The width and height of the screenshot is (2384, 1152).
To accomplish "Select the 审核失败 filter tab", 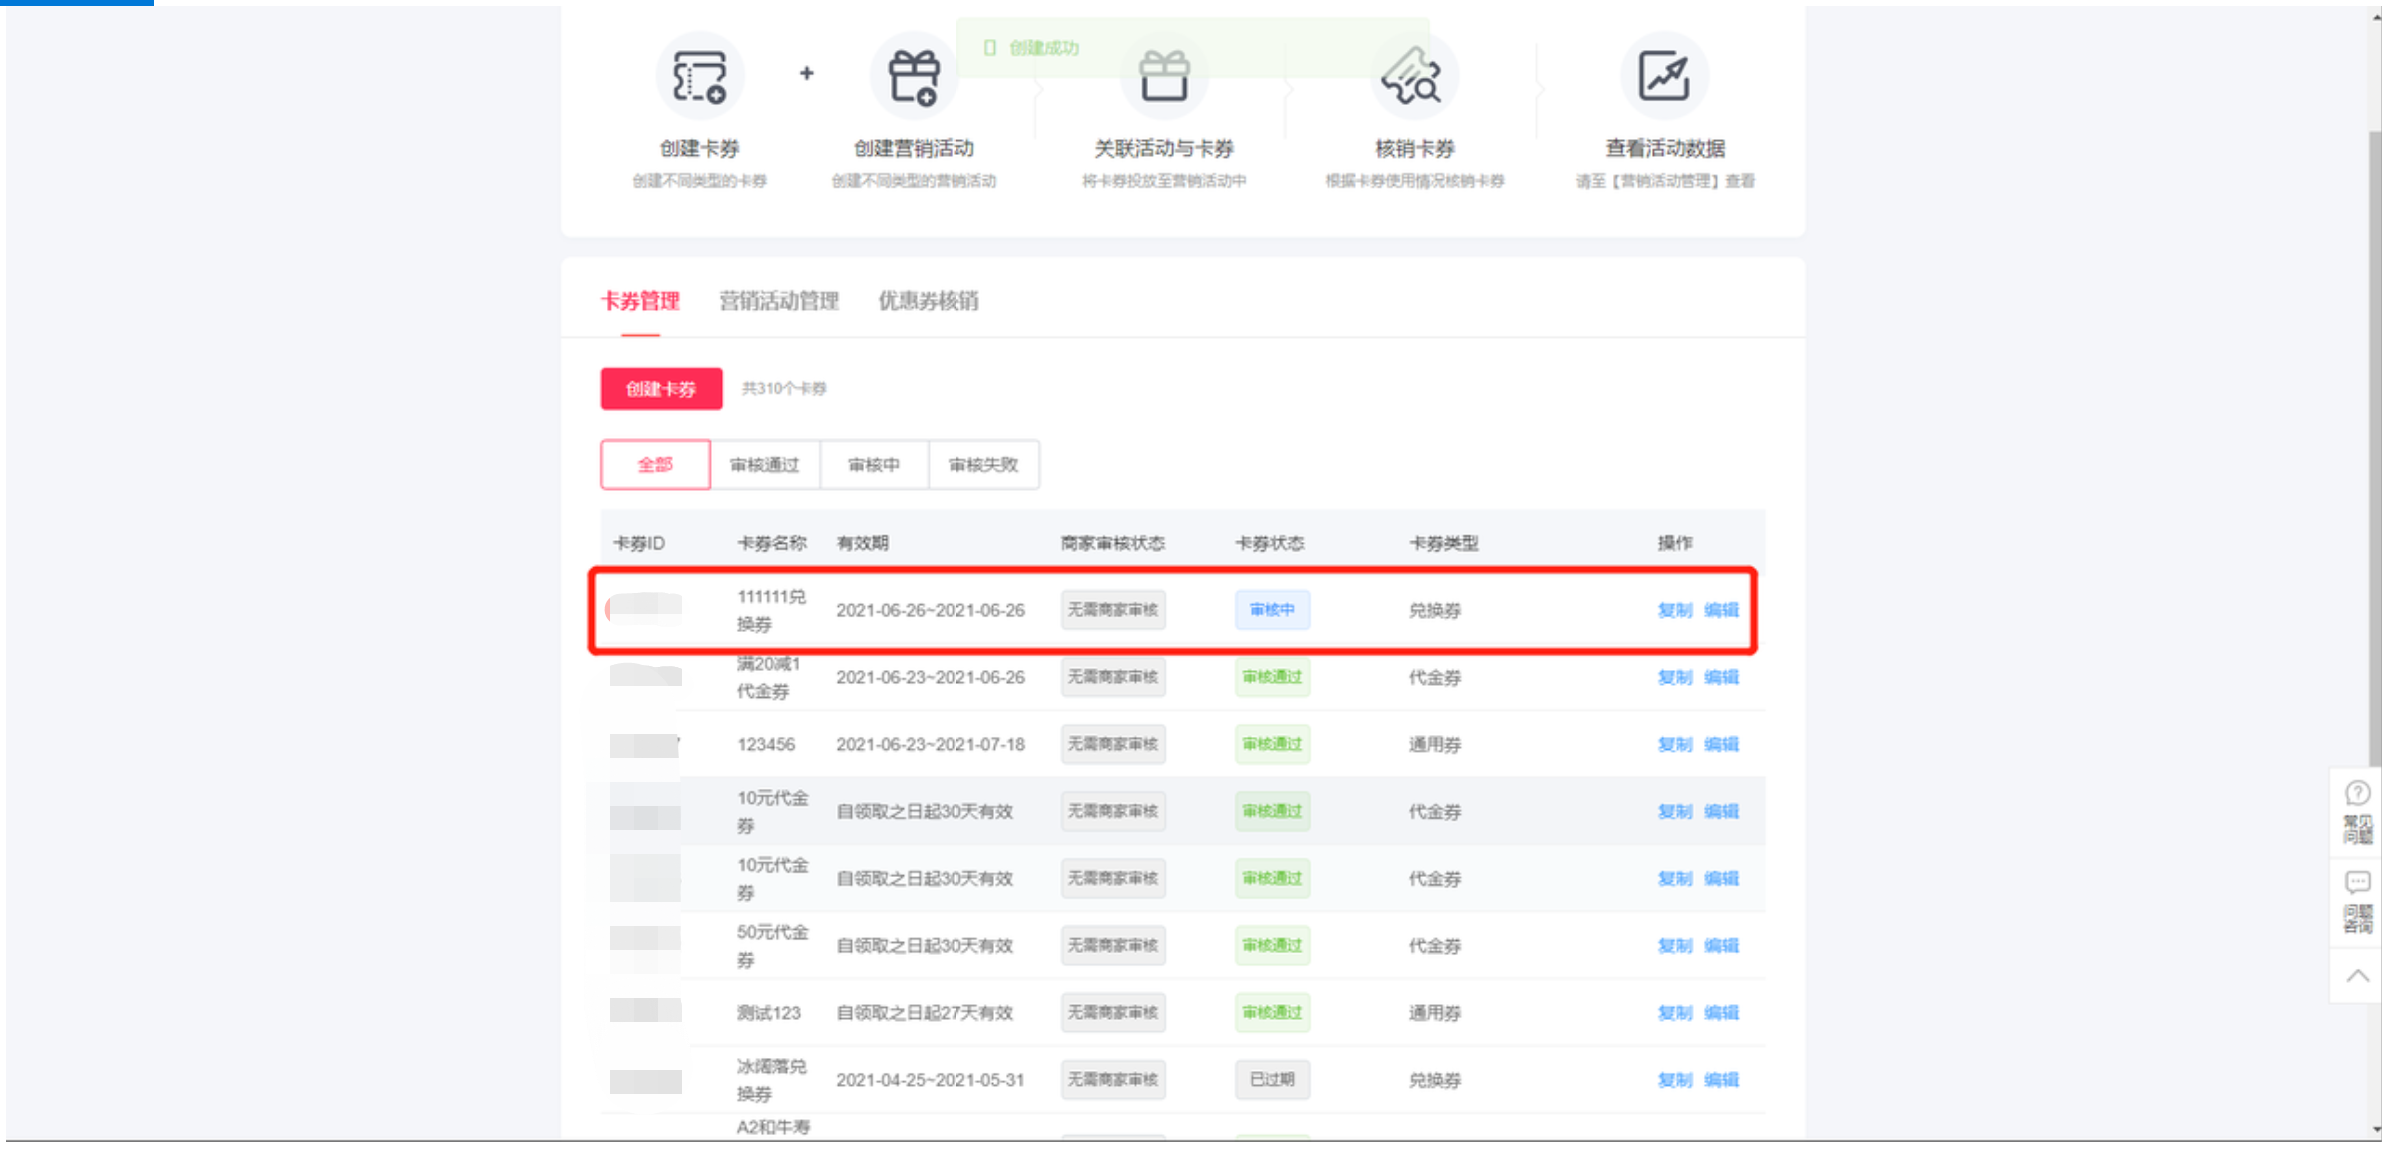I will click(983, 465).
